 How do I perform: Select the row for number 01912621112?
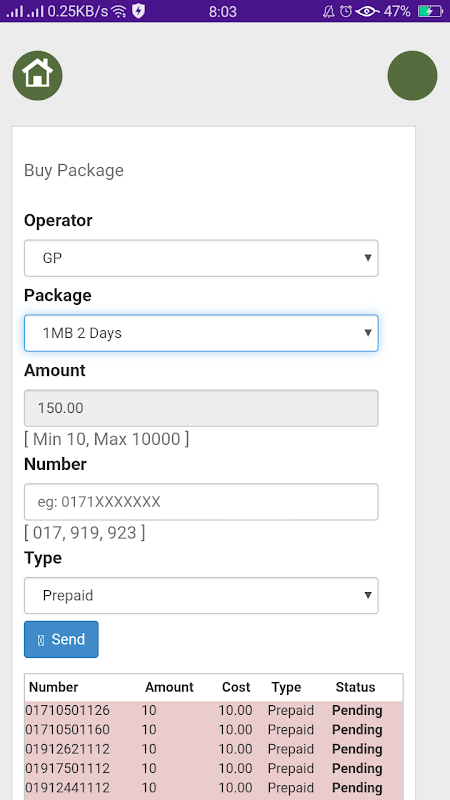coord(214,749)
